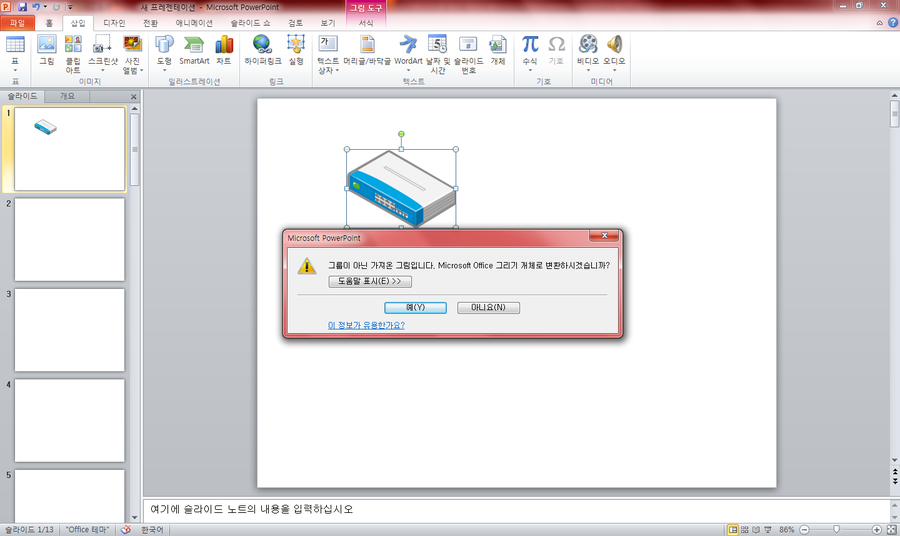Expand the 도형 dropdown arrow
This screenshot has width=900, height=536.
pos(164,71)
